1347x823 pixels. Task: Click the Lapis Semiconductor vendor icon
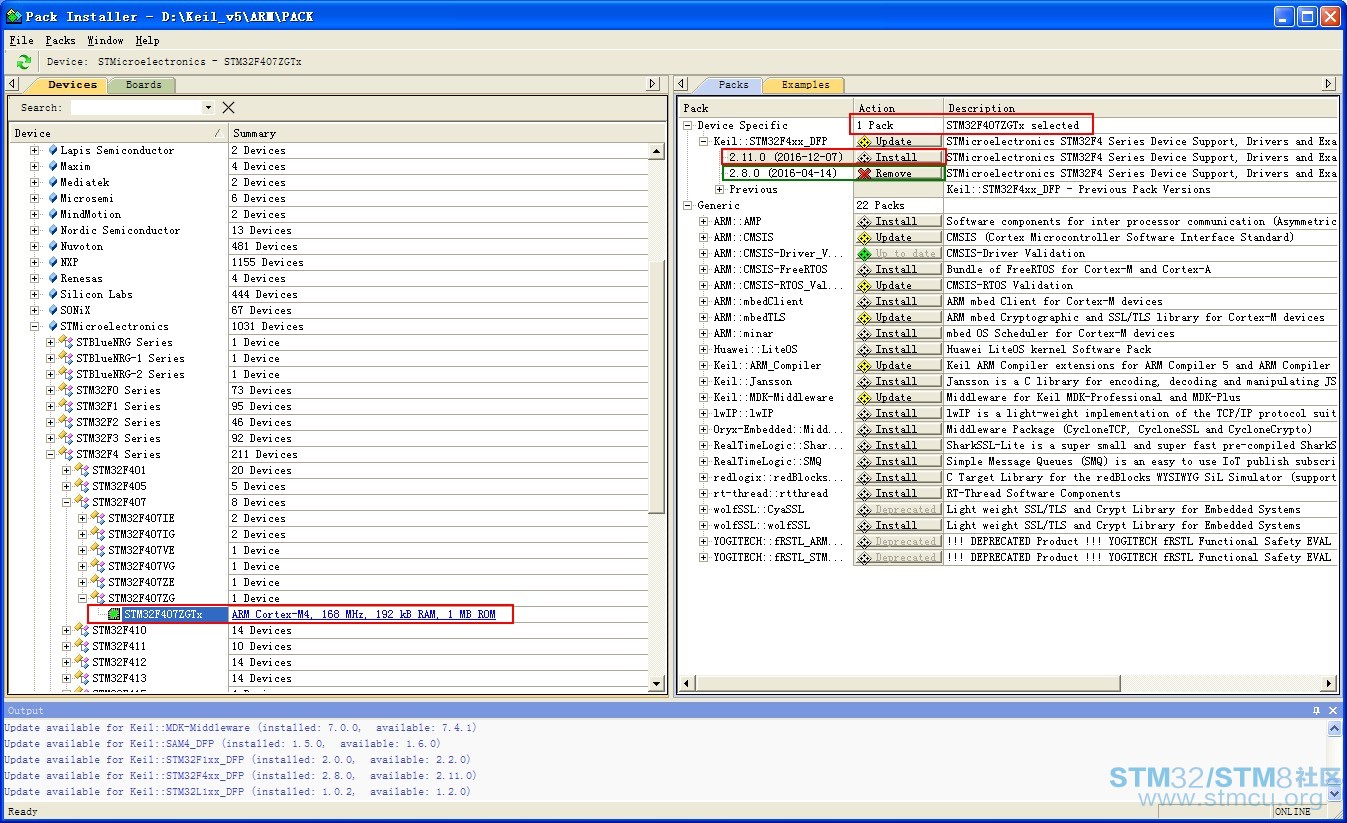point(52,150)
